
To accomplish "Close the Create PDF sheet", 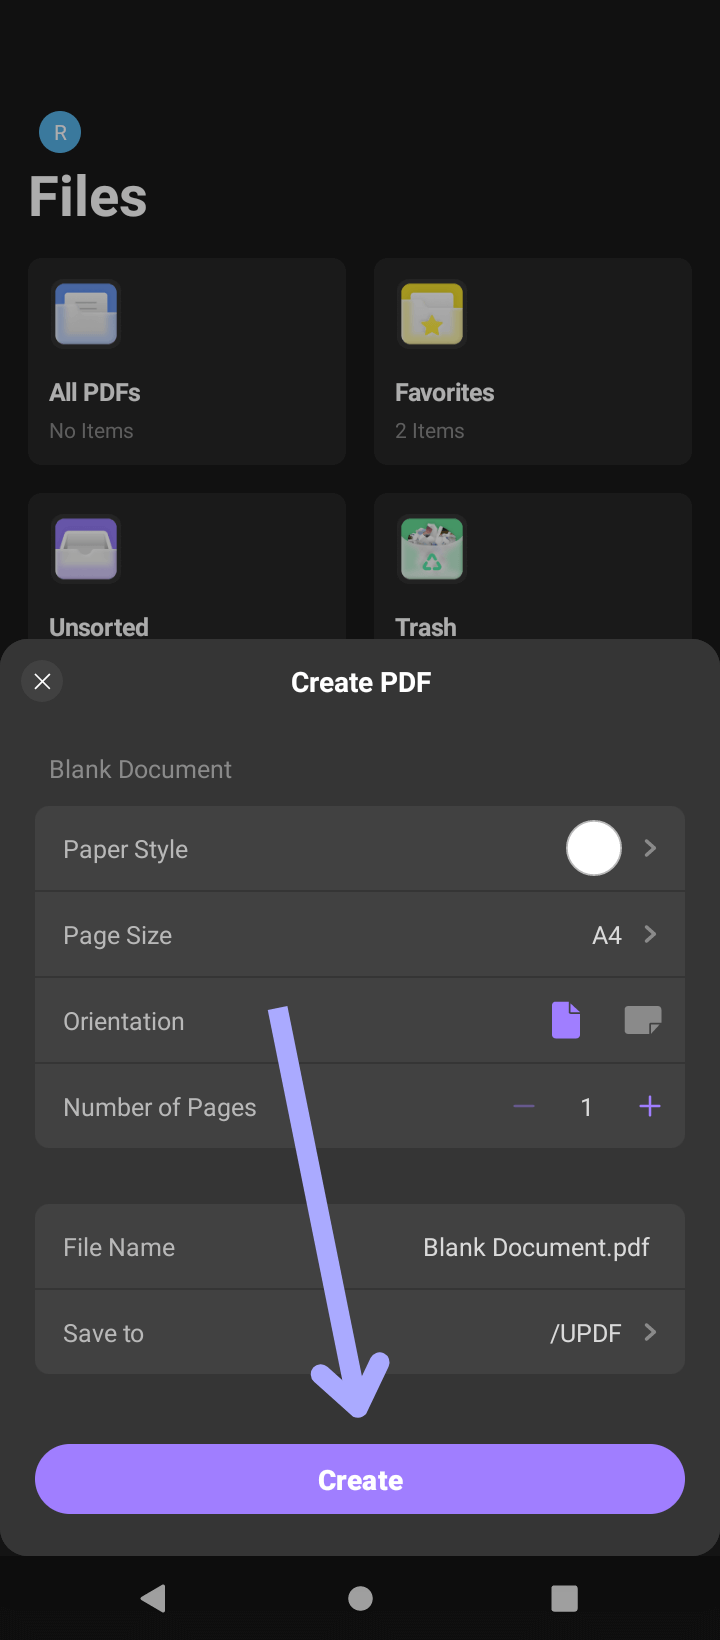I will [x=42, y=681].
